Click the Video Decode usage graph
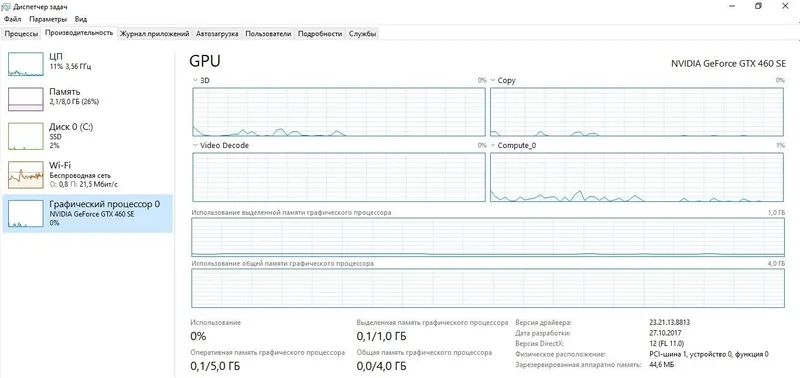 [339, 177]
